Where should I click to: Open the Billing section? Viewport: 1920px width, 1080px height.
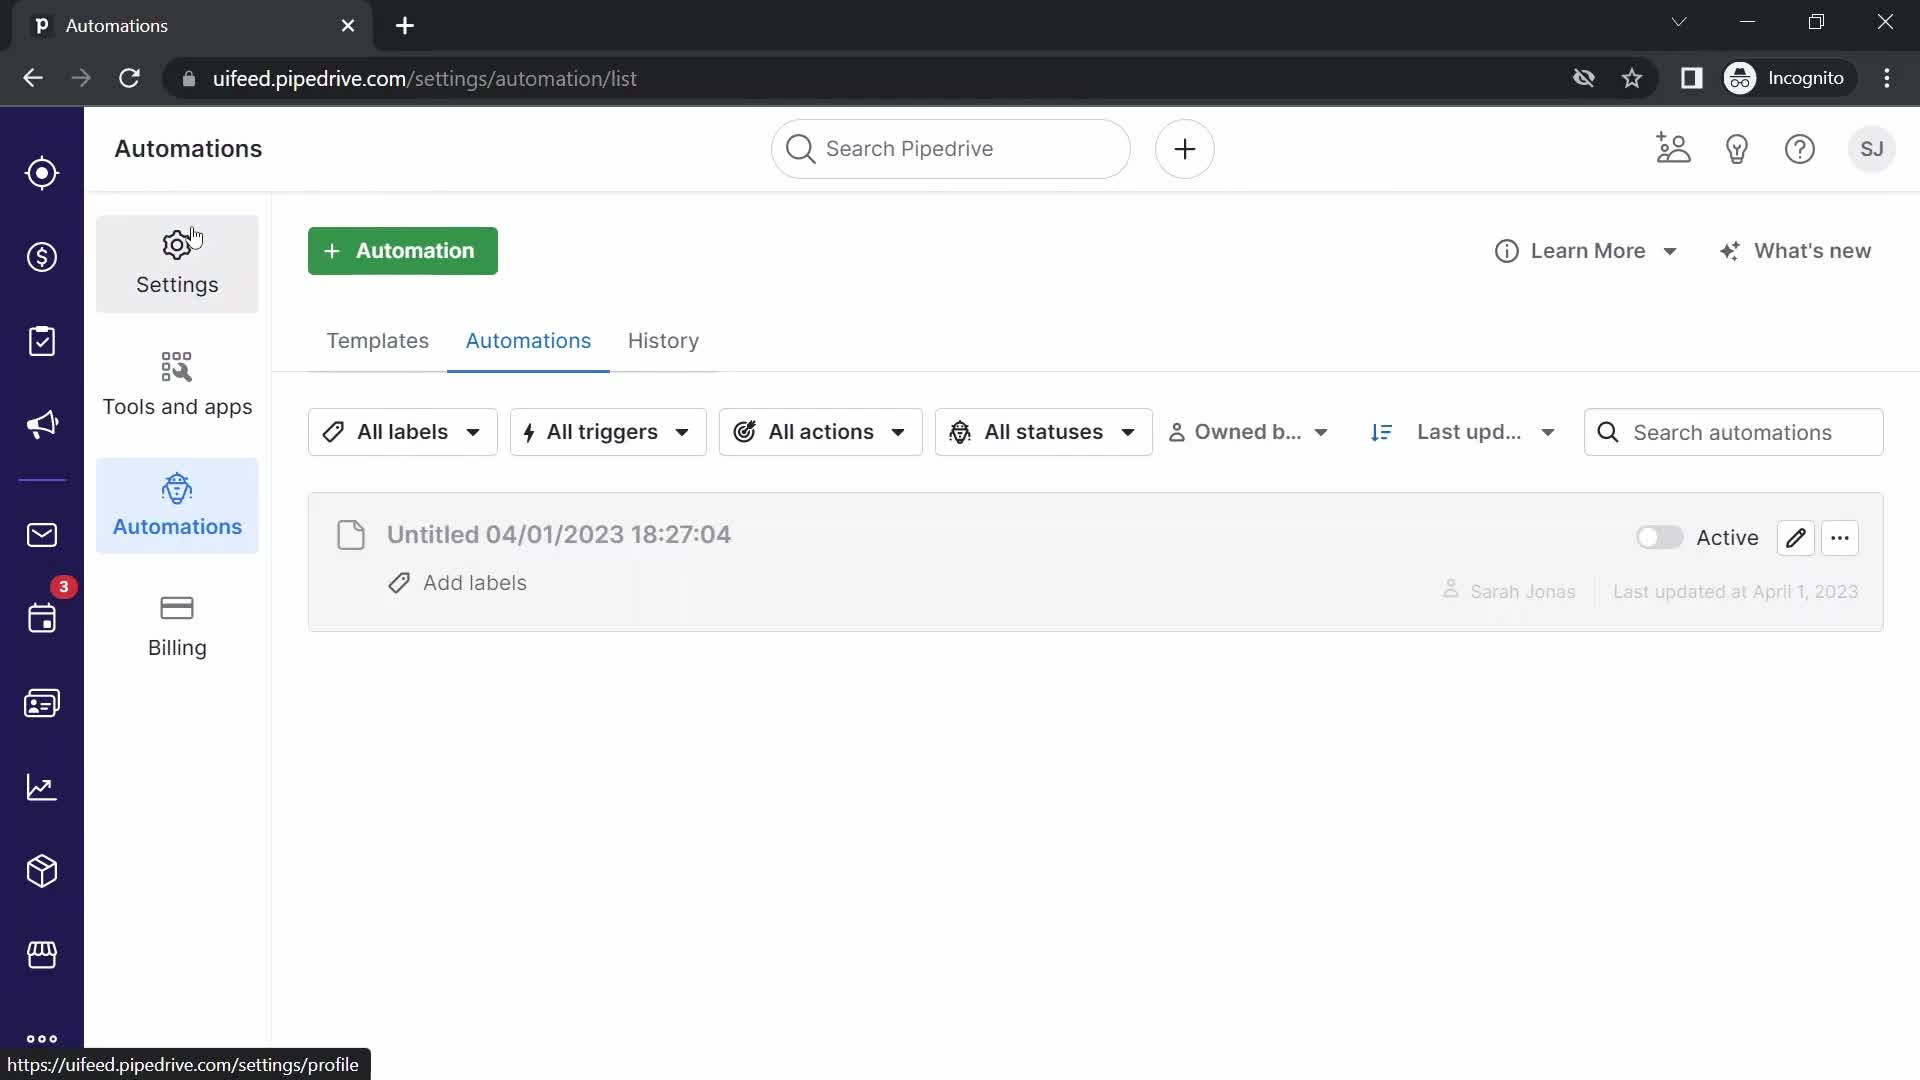pyautogui.click(x=177, y=627)
